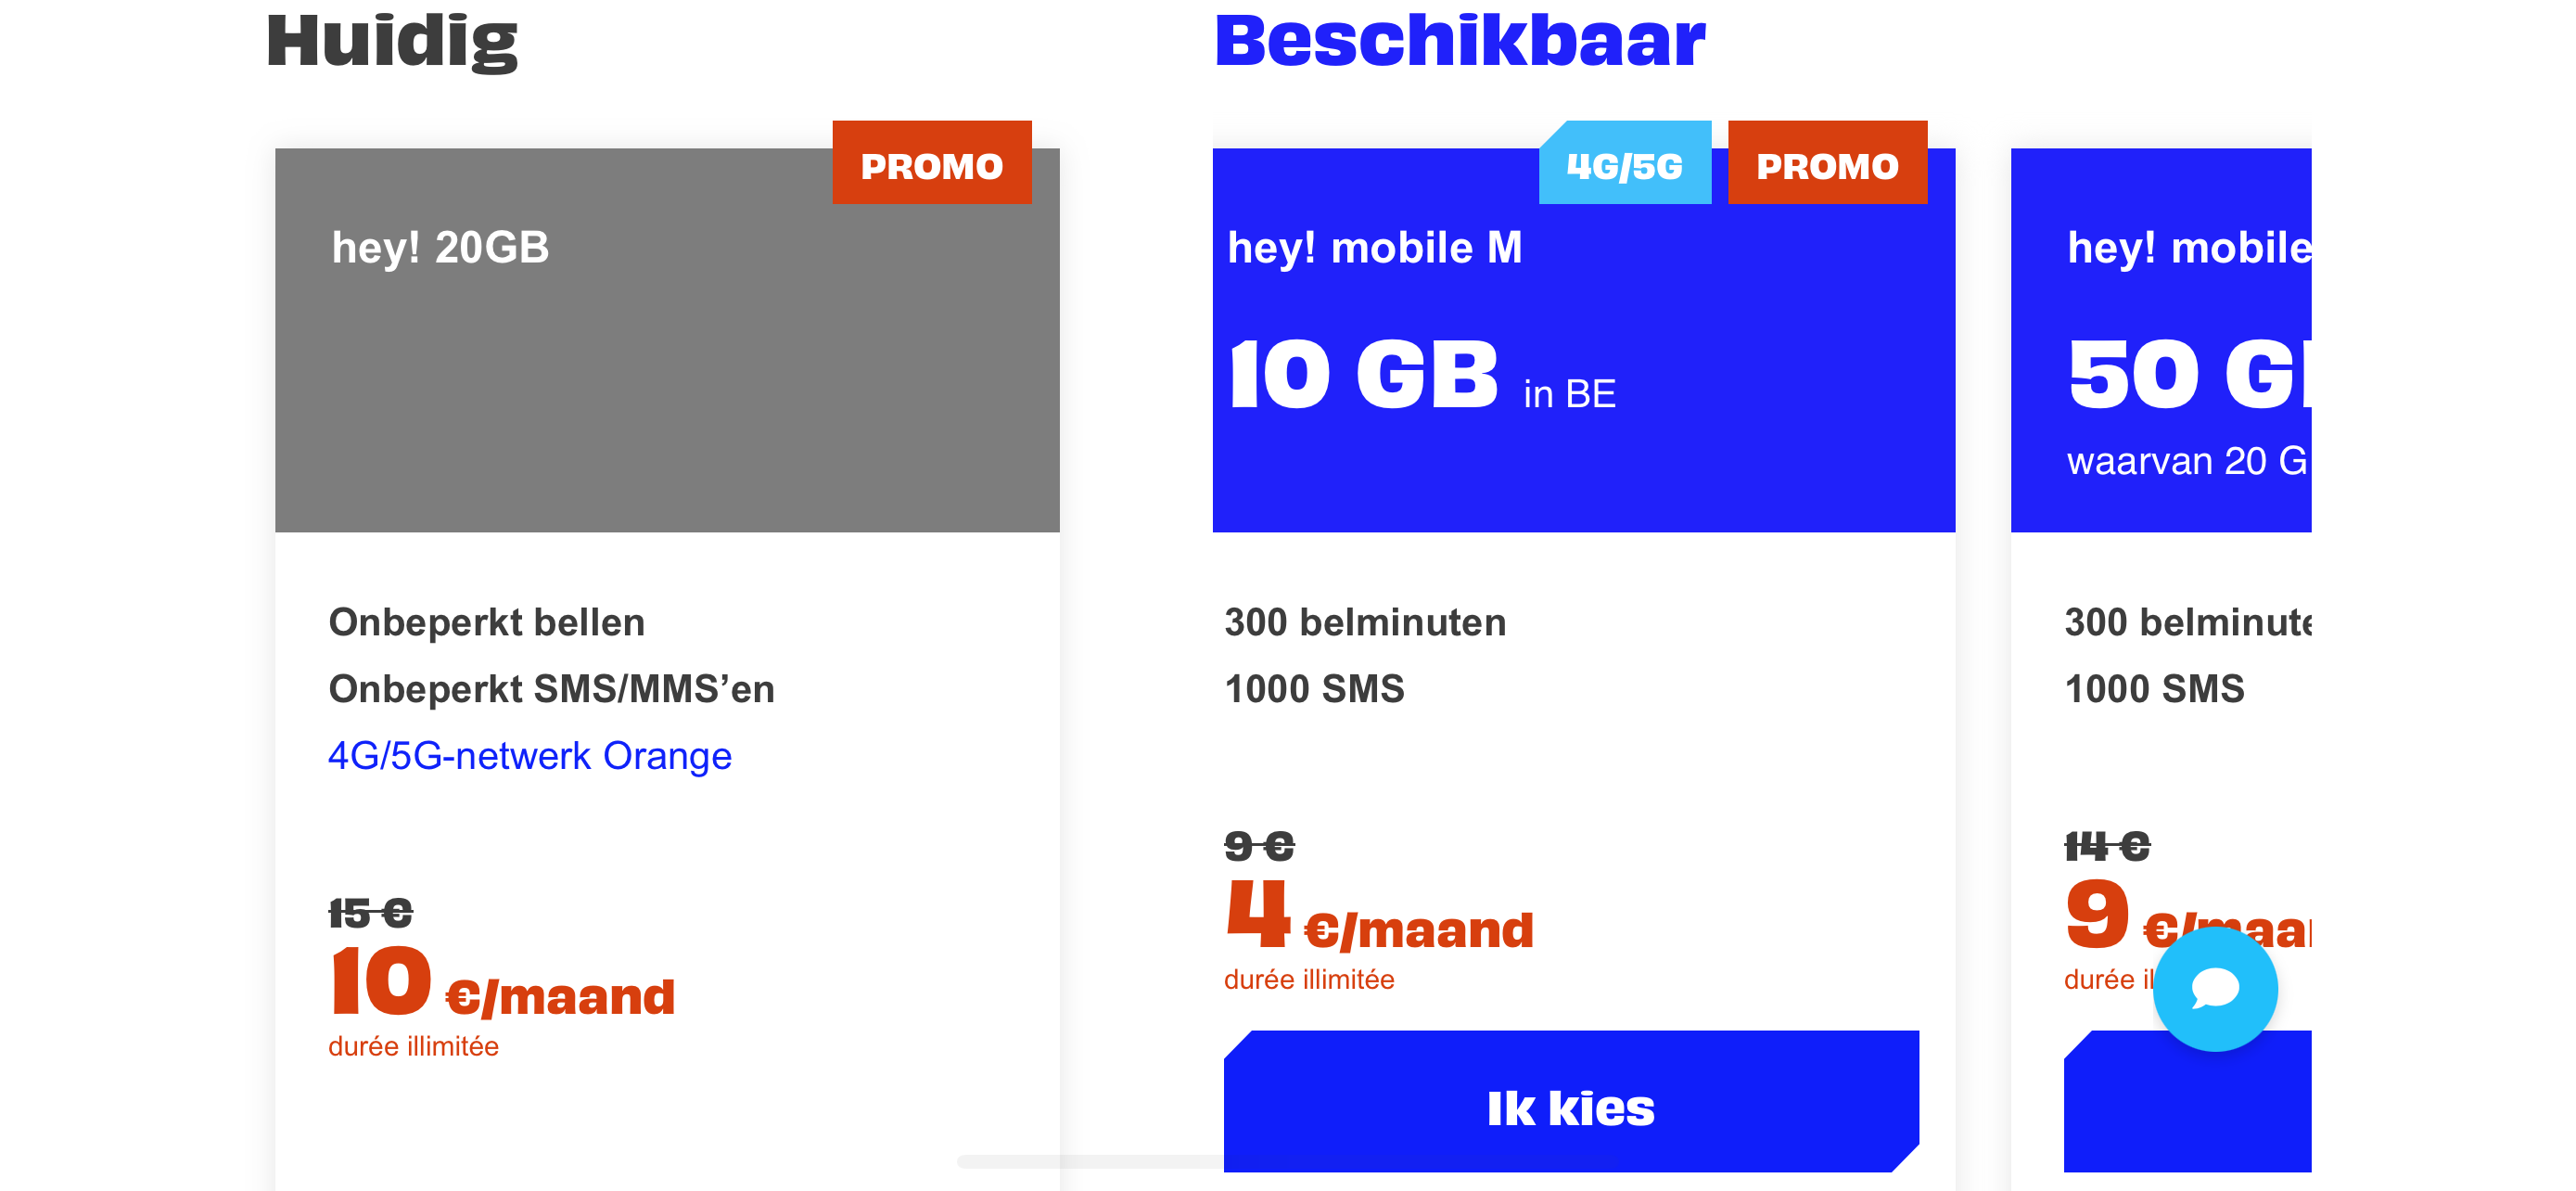Select the Beschikbaar heading
Viewport: 2576px width, 1191px height.
tap(1459, 42)
